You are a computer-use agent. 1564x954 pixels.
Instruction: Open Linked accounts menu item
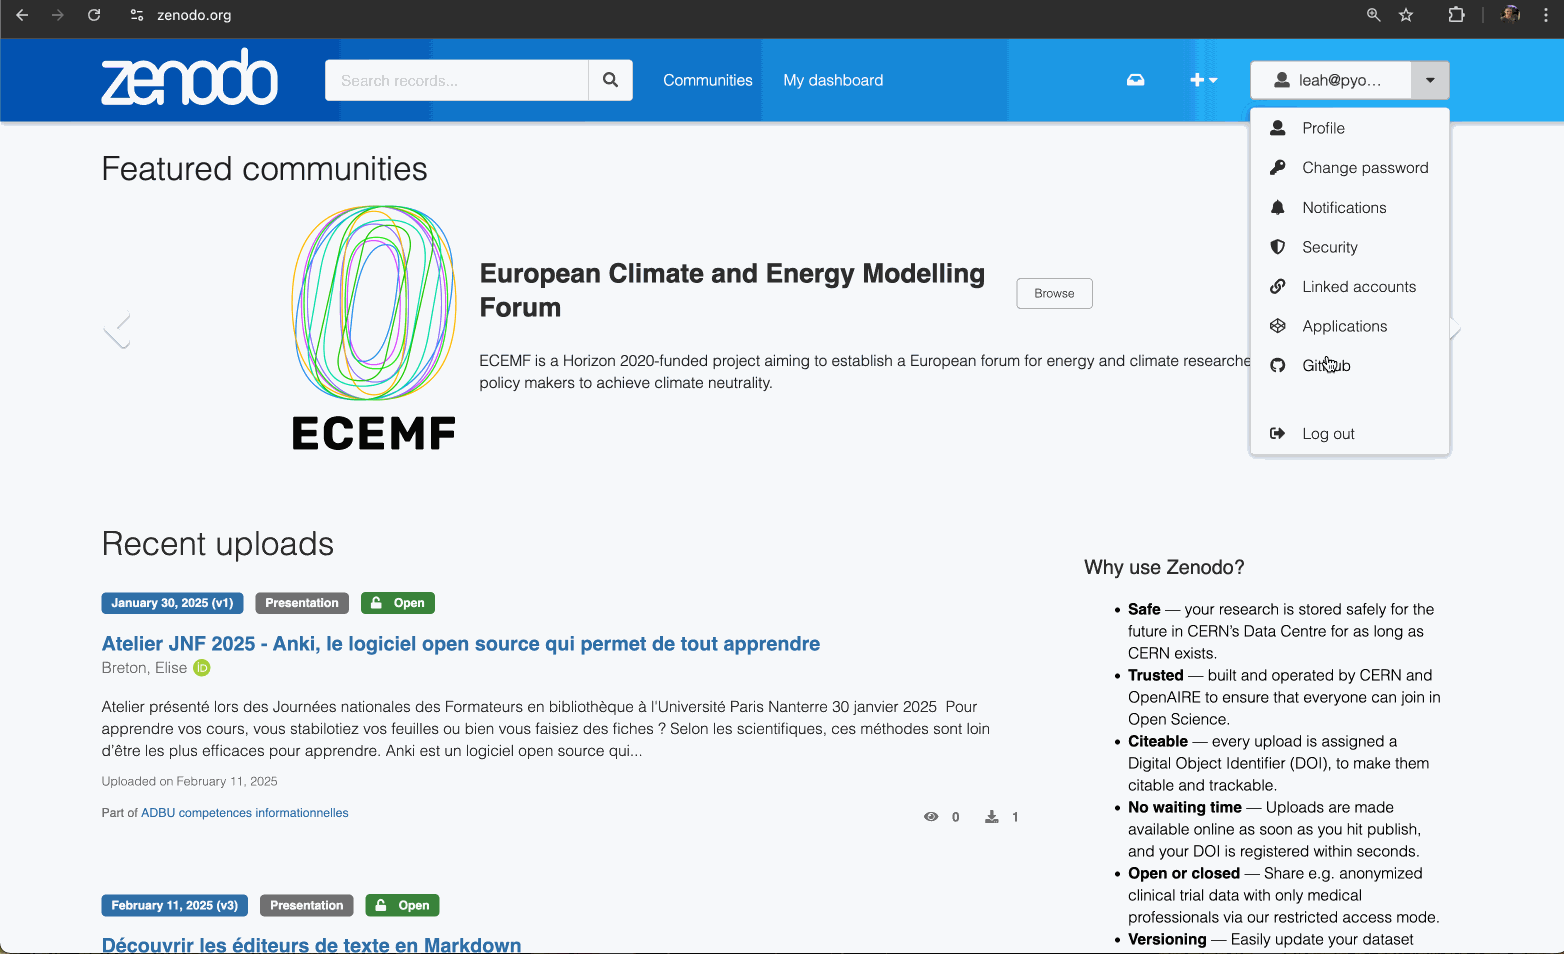1350,287
